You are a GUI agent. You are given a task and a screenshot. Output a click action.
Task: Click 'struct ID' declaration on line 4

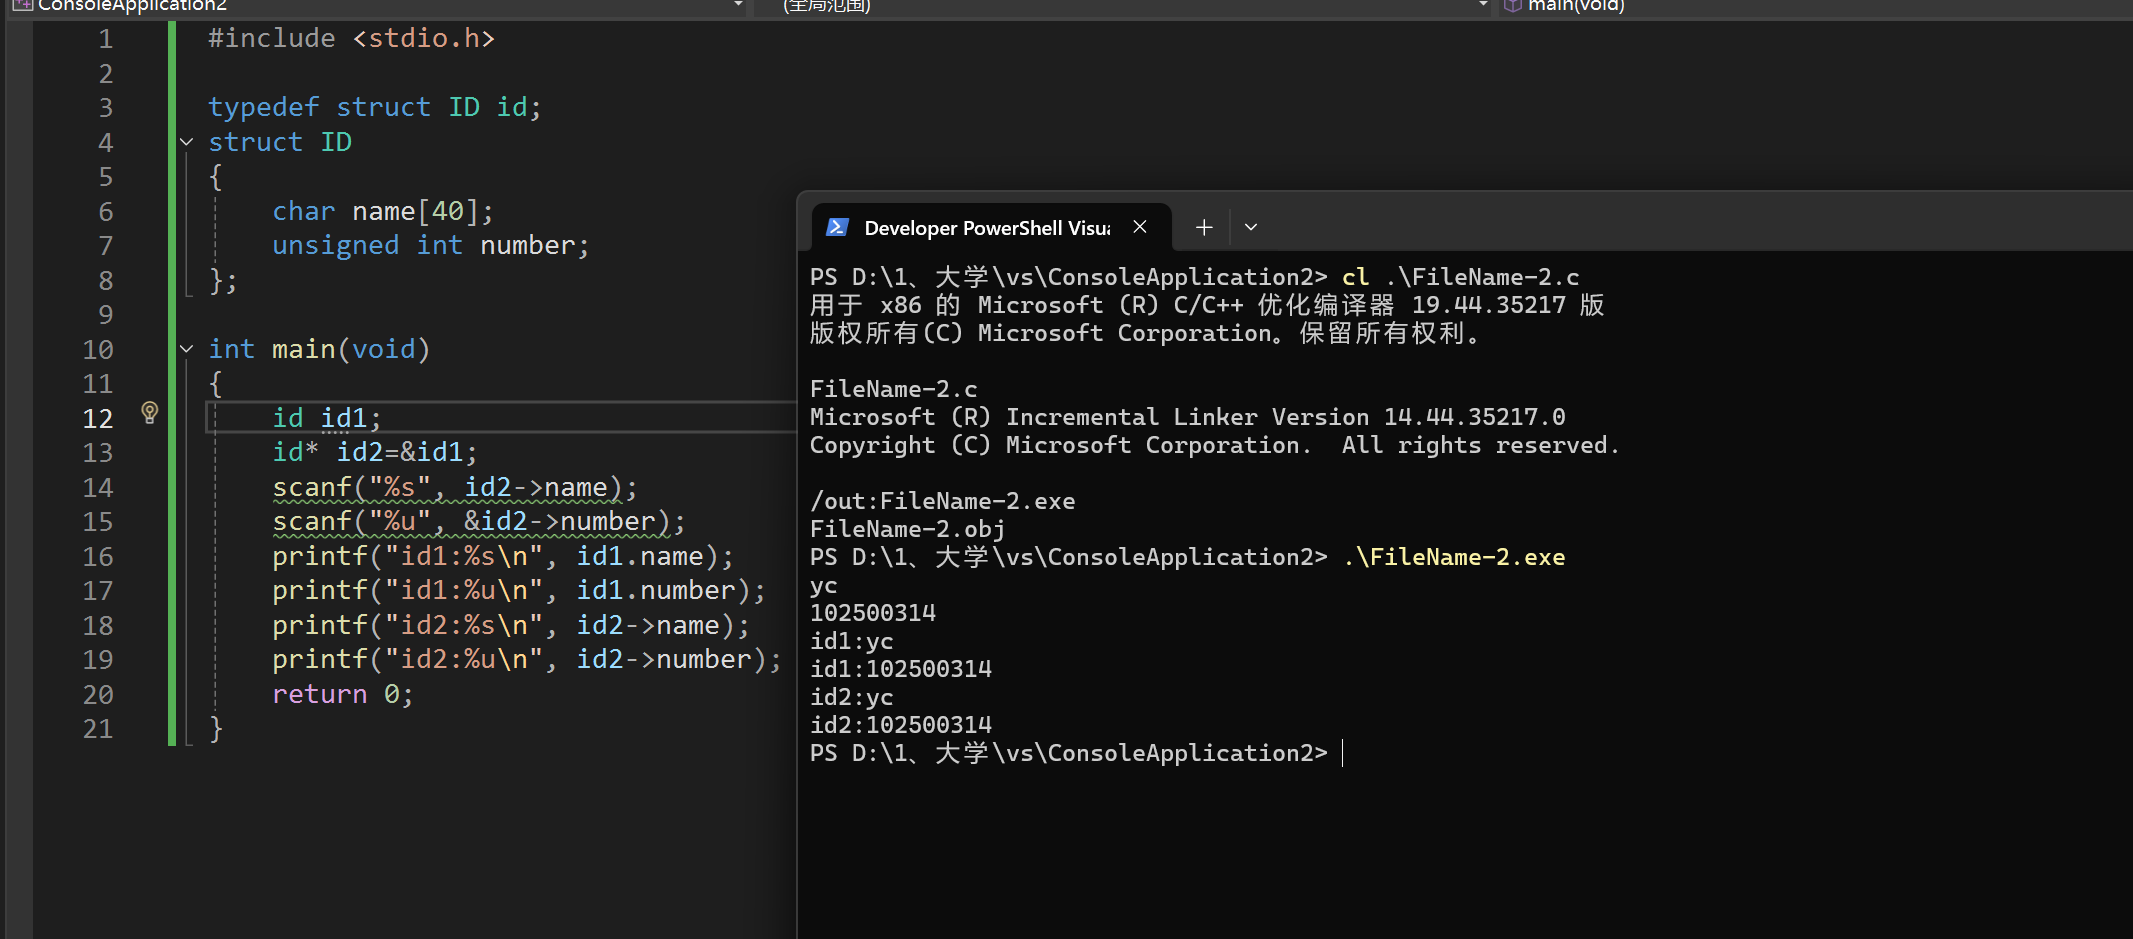pos(280,142)
